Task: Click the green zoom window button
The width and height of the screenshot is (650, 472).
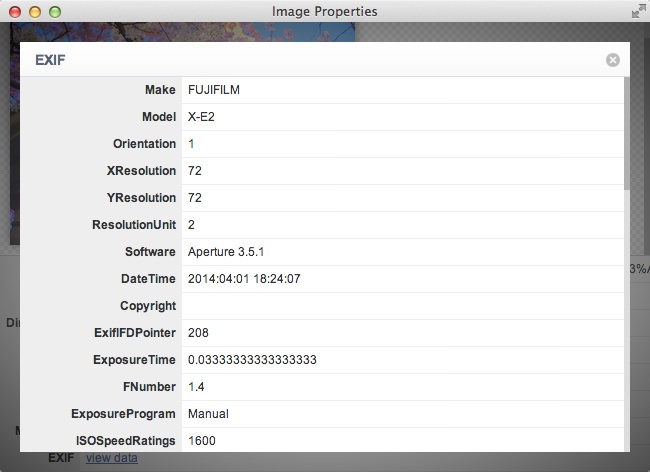Action: 55,12
